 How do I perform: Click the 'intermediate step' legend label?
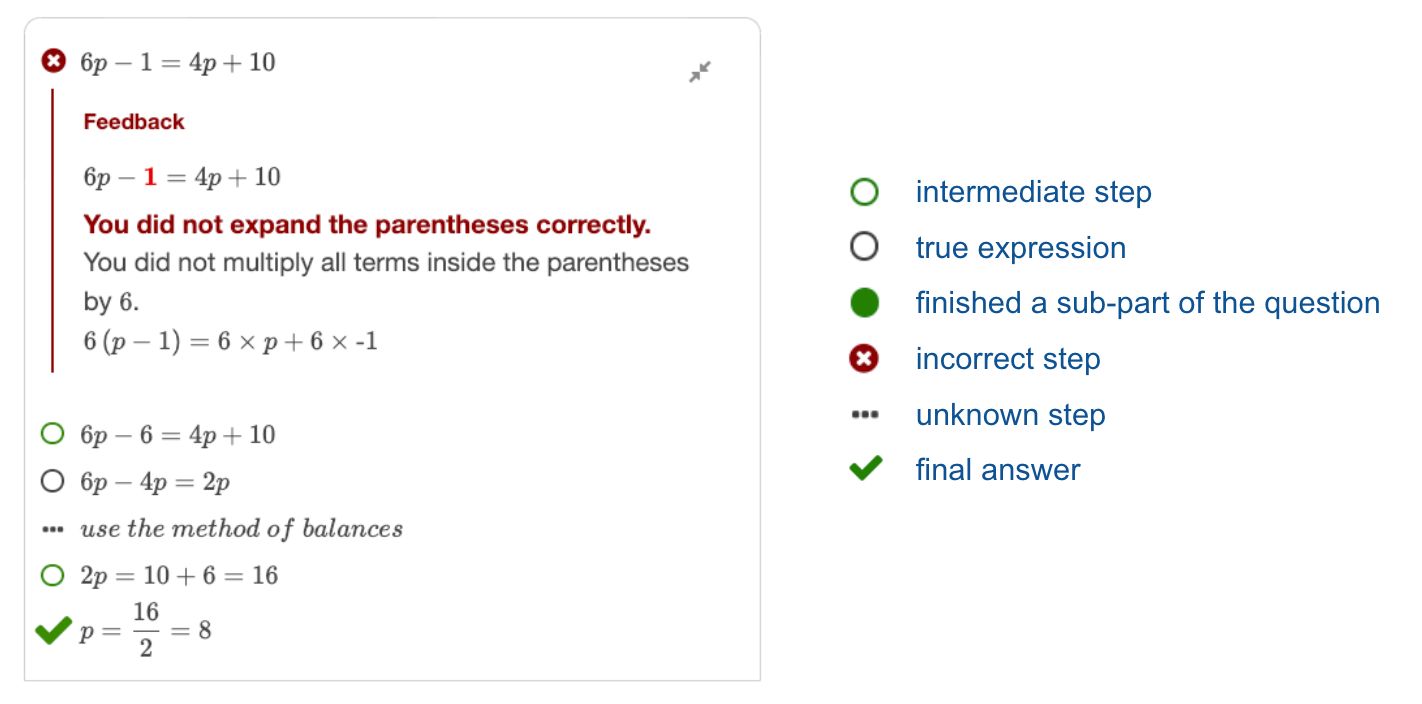pos(1033,192)
